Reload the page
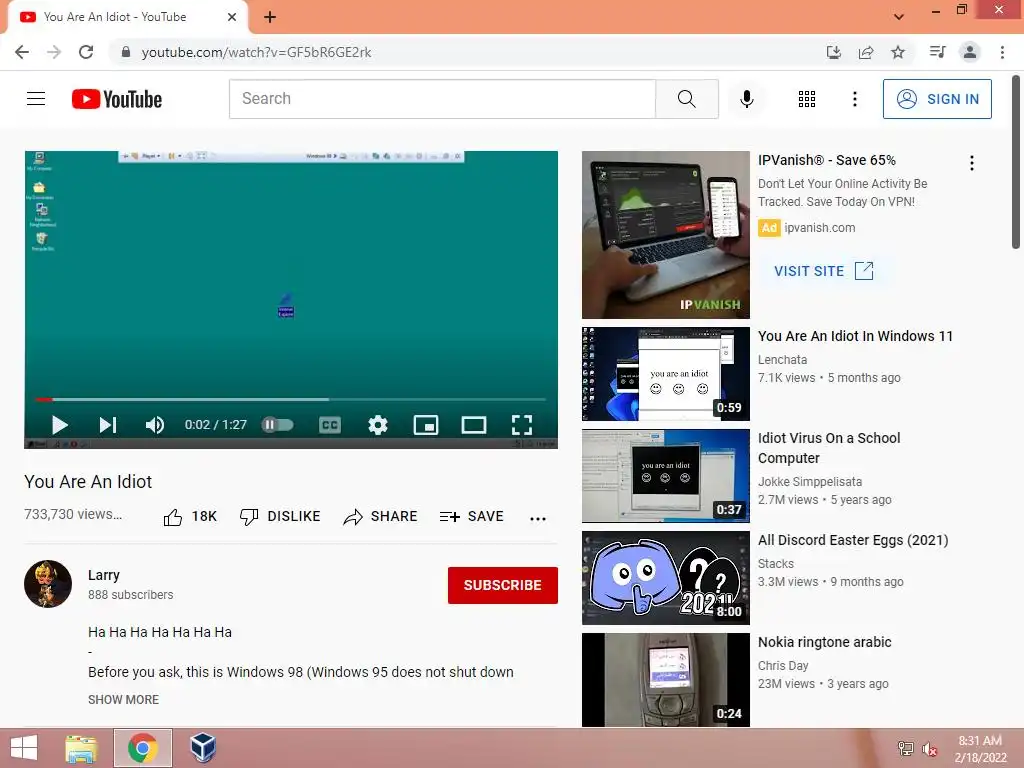1024x768 pixels. tap(86, 52)
